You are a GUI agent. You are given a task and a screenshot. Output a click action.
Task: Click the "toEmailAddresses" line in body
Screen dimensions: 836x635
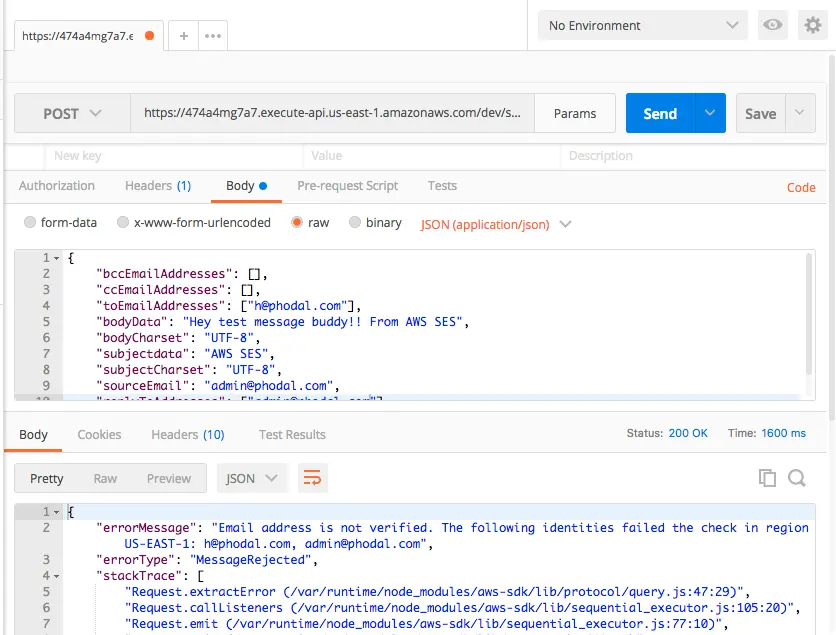point(228,306)
